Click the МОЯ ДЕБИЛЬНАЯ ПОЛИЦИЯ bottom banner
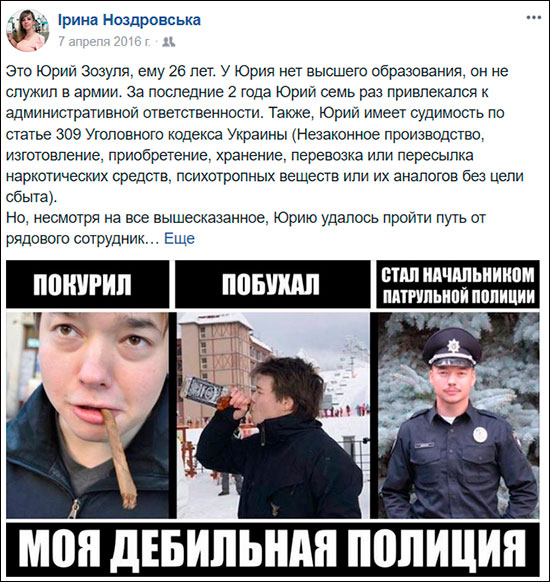The width and height of the screenshot is (550, 582). point(273,550)
